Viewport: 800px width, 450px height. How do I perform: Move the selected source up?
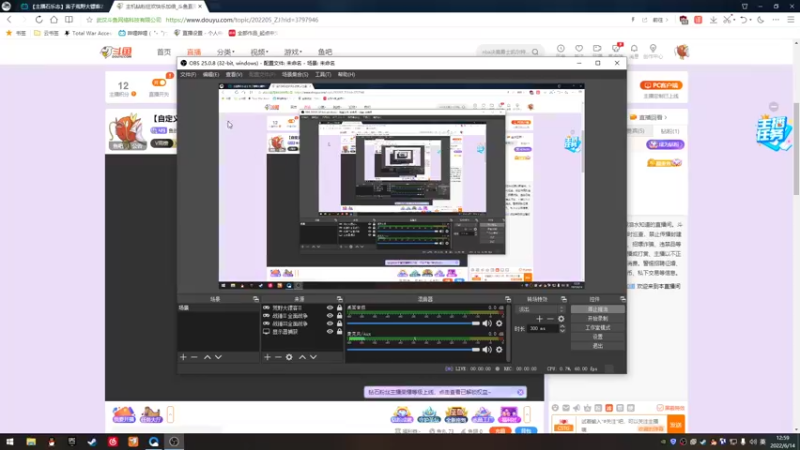(302, 357)
